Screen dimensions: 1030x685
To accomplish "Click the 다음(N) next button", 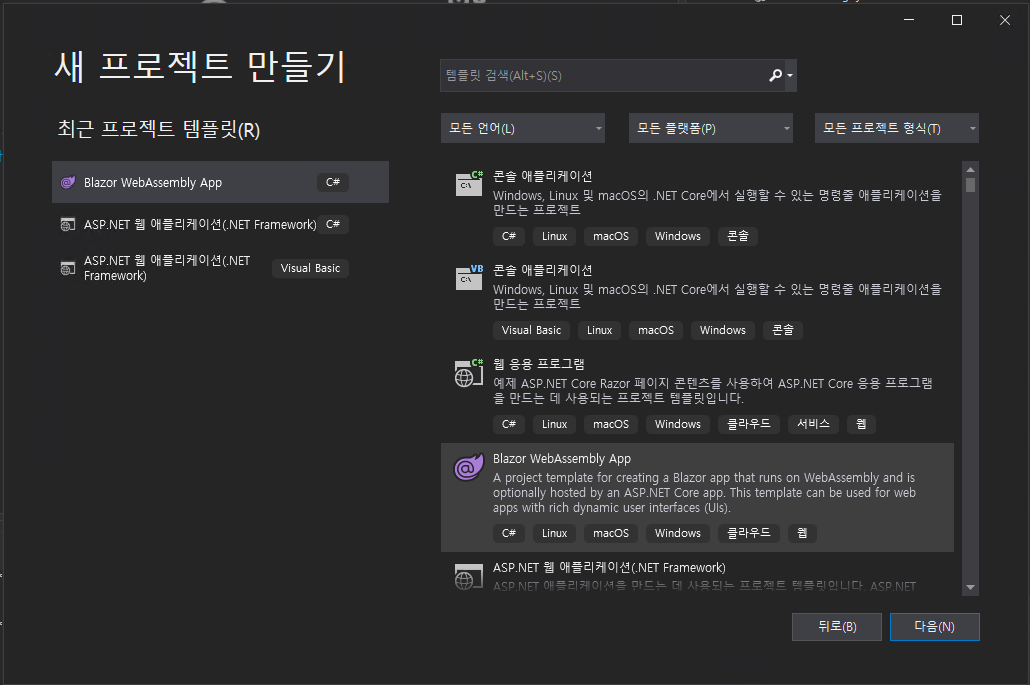I will click(934, 627).
